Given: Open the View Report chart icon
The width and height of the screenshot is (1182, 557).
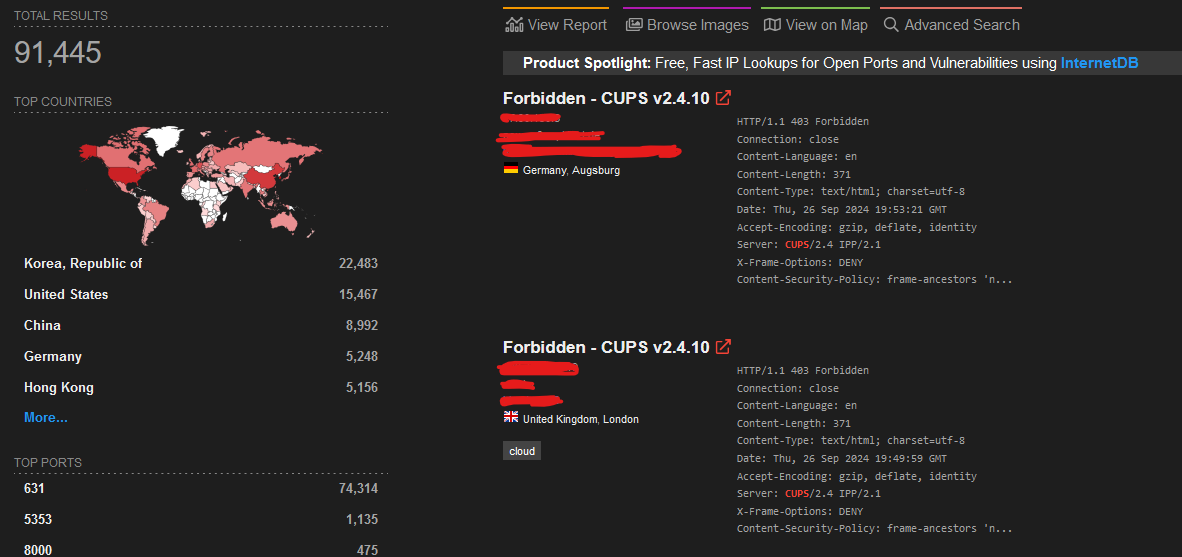Looking at the screenshot, I should (x=514, y=25).
